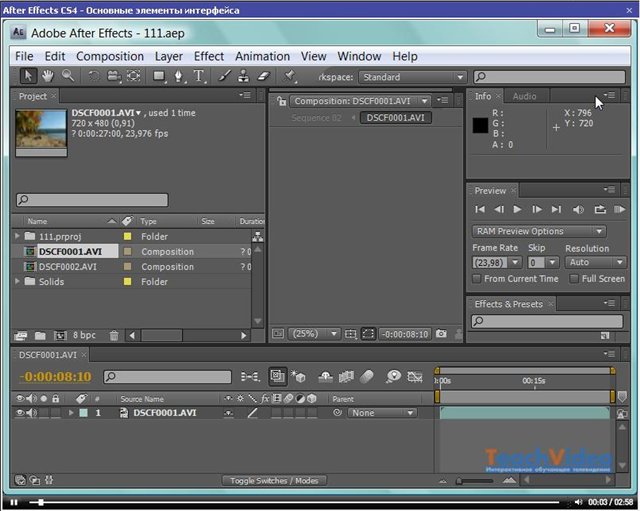Screen dimensions: 640x511
Task: Select the Type text tool
Action: pos(199,76)
